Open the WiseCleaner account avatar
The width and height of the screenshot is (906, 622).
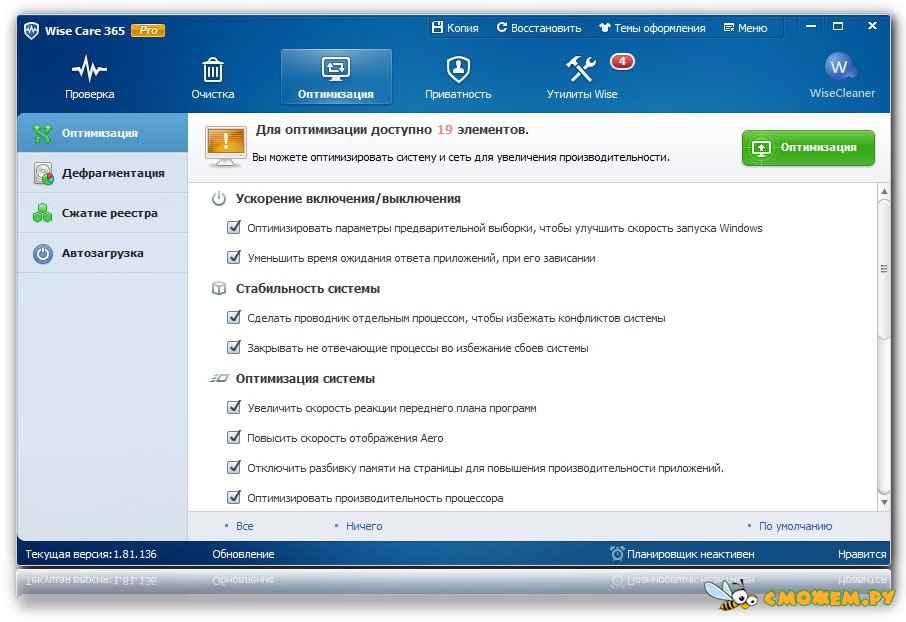point(841,68)
